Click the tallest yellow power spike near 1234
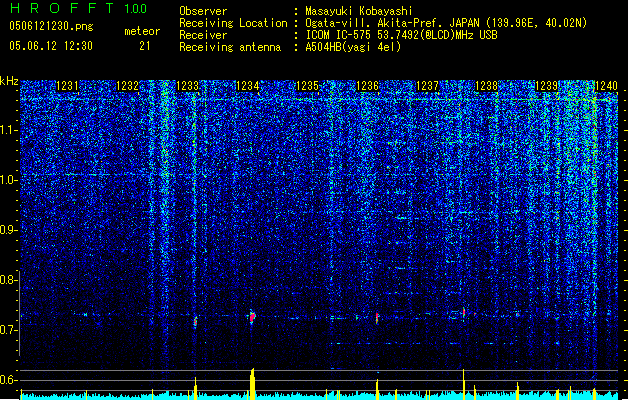 (x=252, y=384)
